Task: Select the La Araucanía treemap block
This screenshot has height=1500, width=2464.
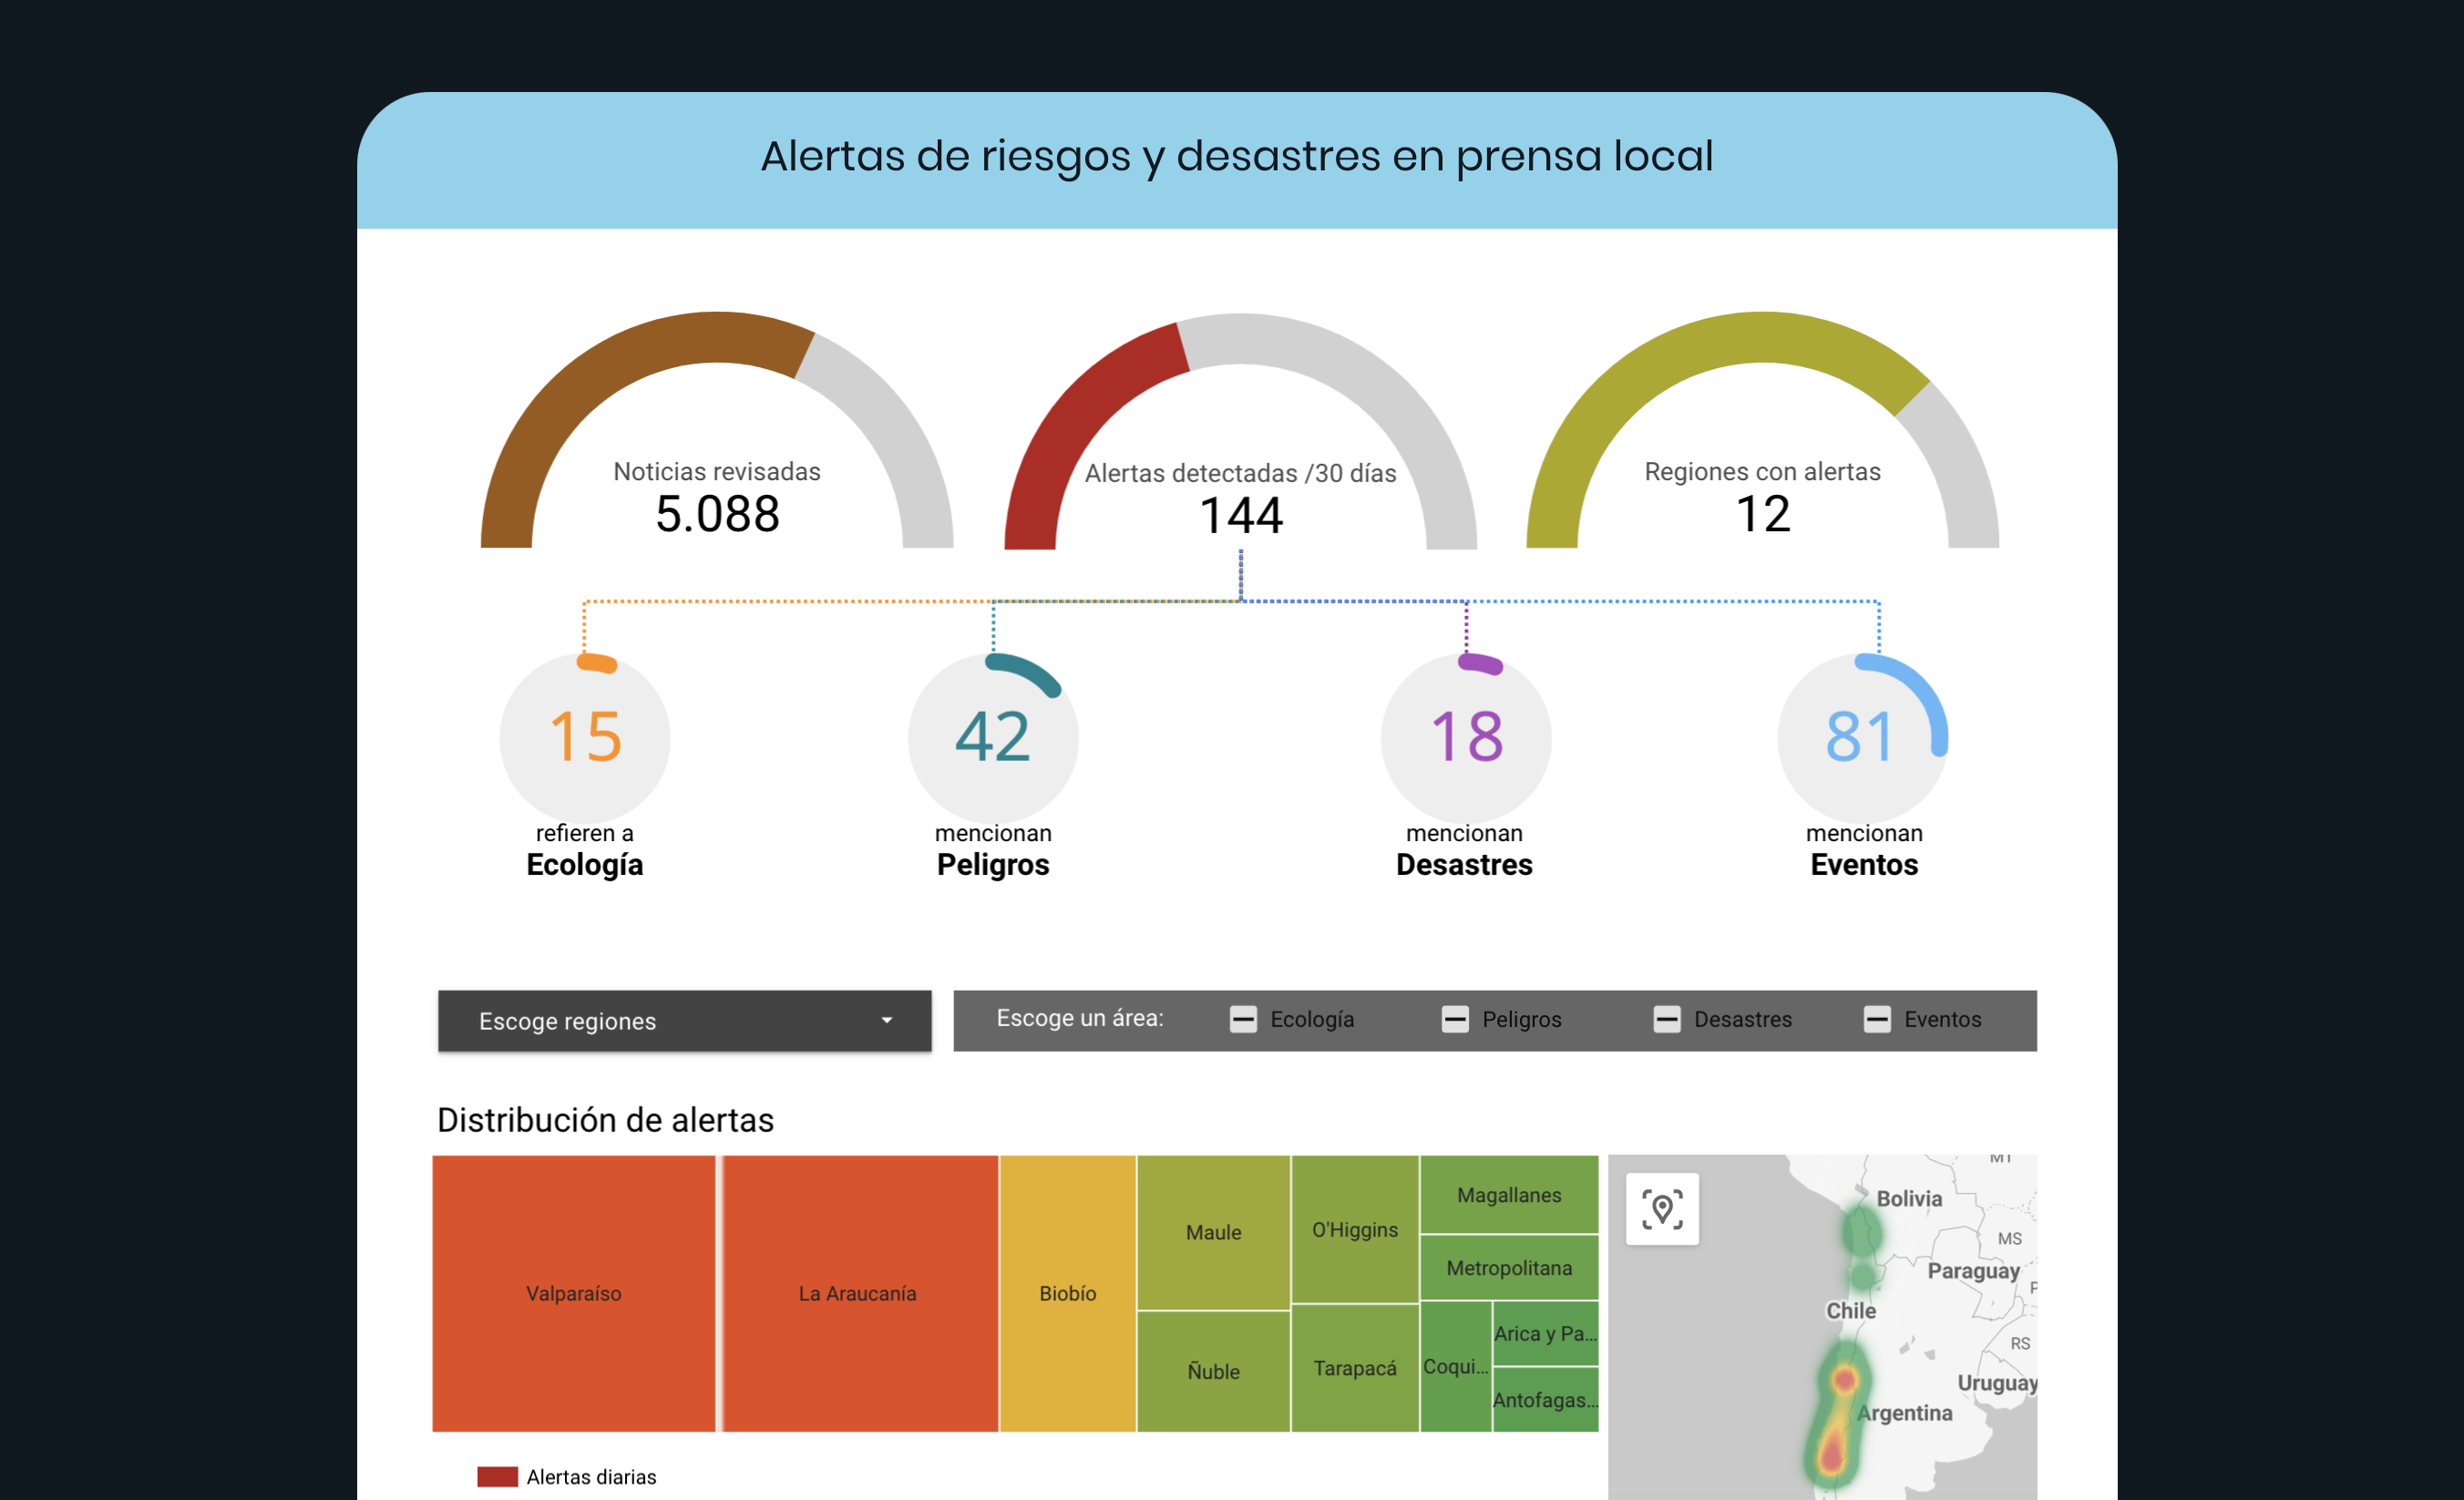Action: 859,1293
